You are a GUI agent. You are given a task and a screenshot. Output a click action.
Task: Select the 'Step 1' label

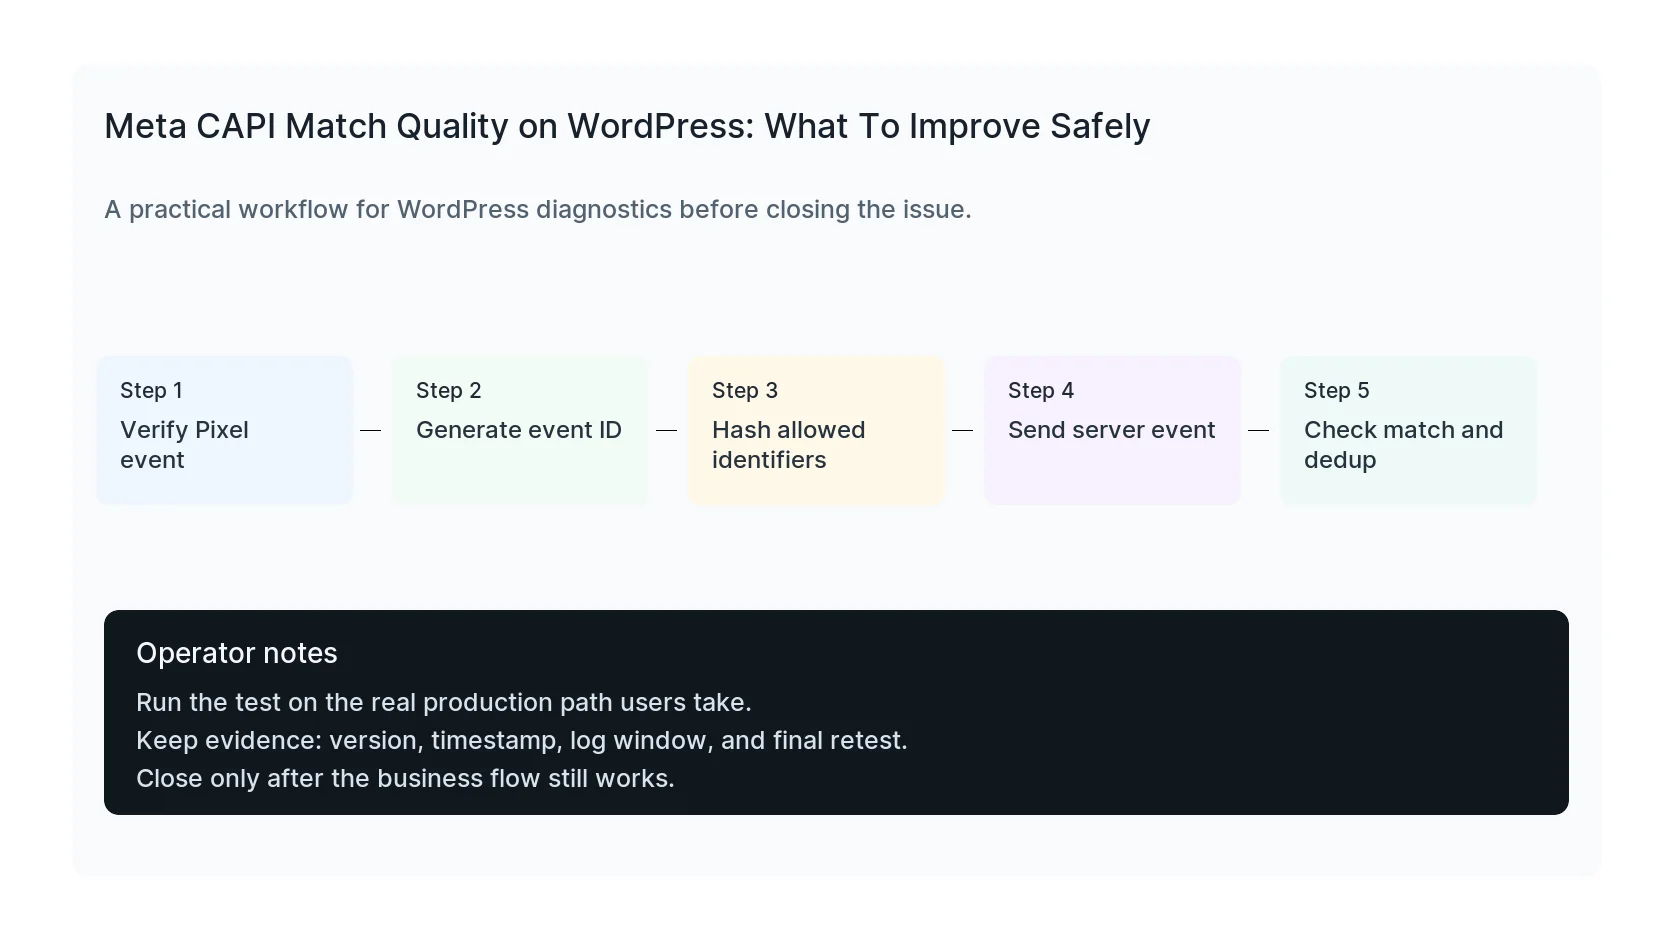click(x=151, y=390)
